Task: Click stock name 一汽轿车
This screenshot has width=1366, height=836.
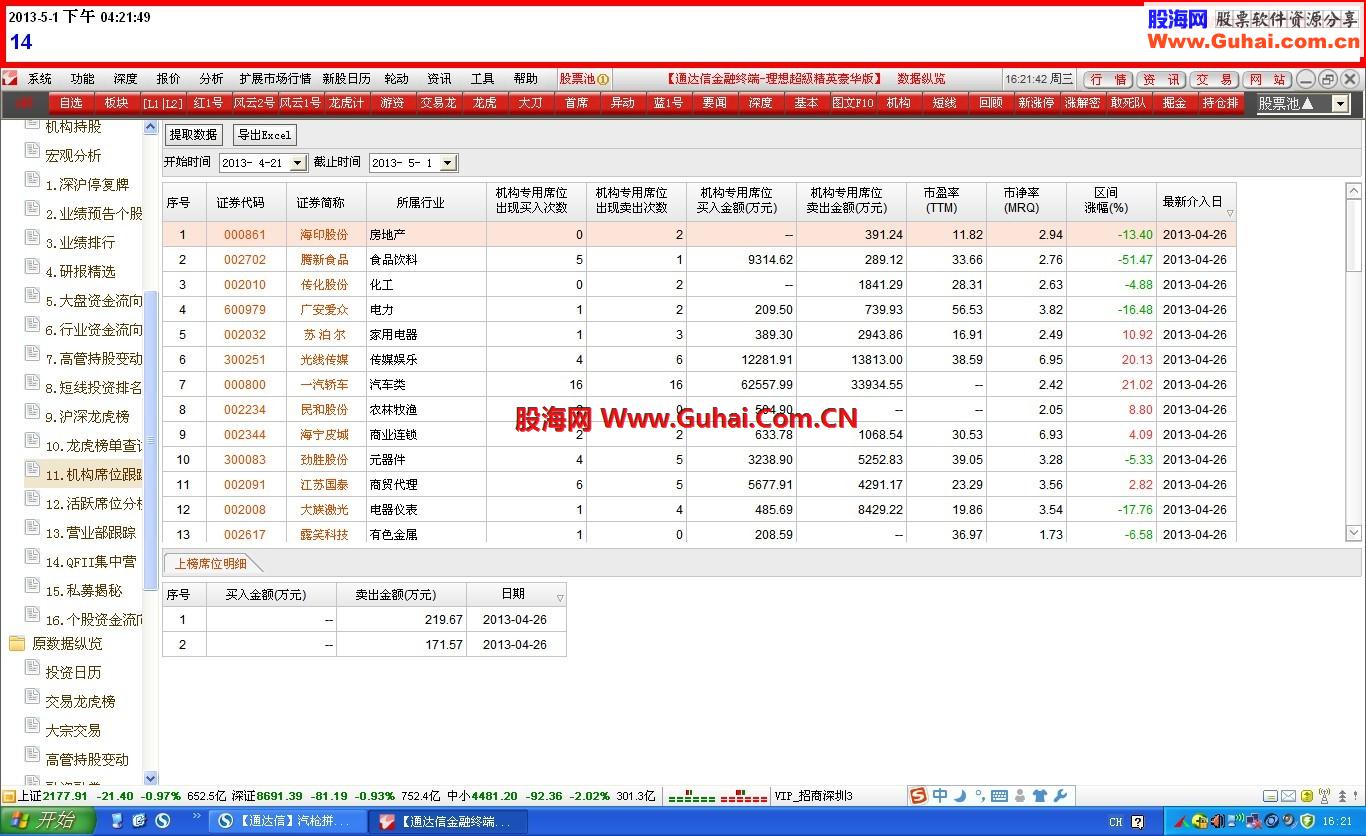Action: tap(325, 385)
